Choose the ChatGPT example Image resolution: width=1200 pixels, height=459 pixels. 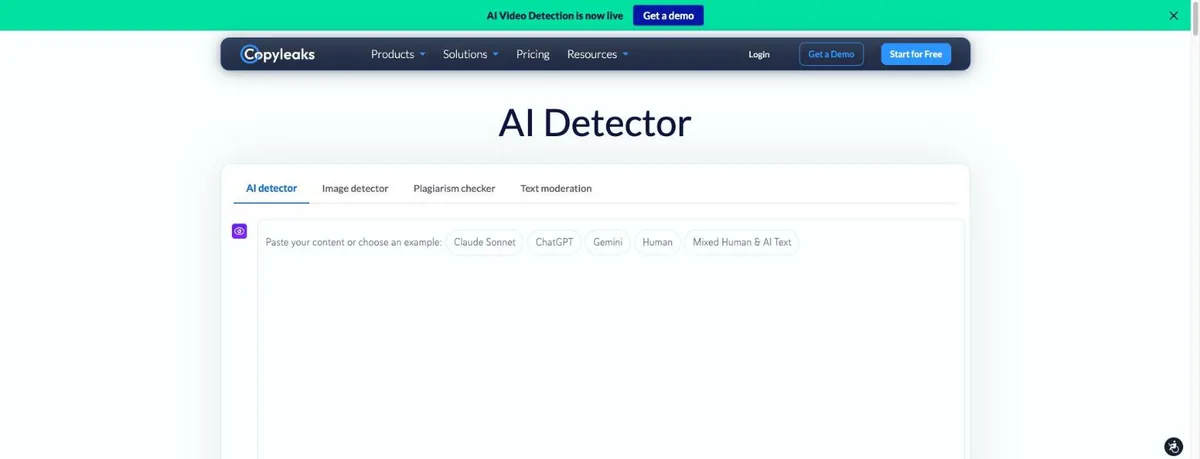click(x=554, y=242)
